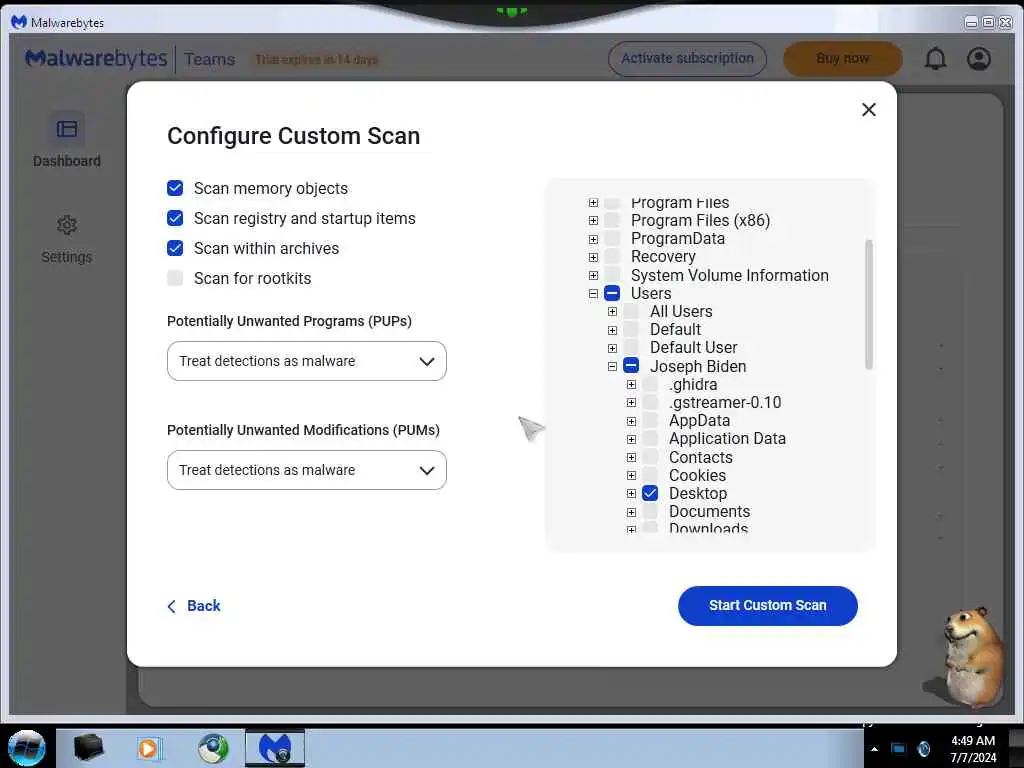Uncheck Scan registry and startup items
Image resolution: width=1024 pixels, height=768 pixels.
175,218
